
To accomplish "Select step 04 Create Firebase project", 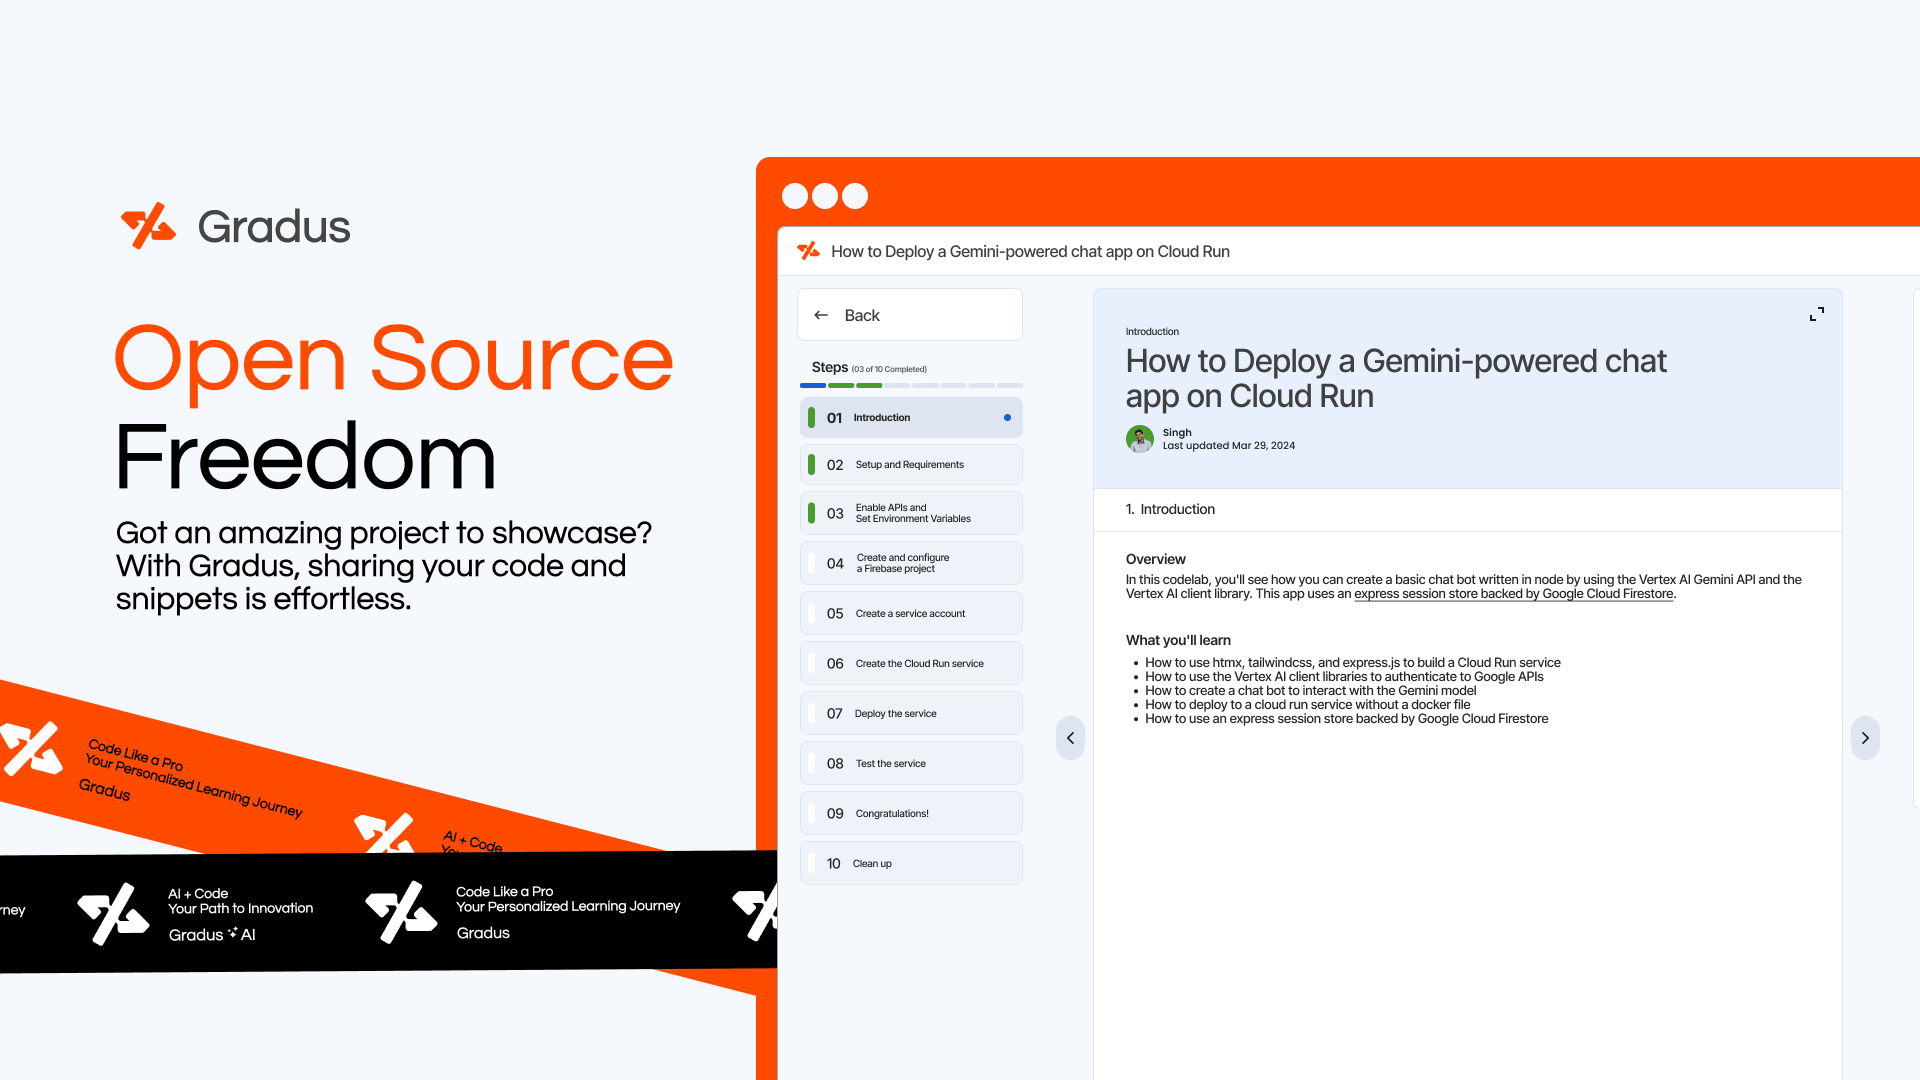I will pos(910,563).
